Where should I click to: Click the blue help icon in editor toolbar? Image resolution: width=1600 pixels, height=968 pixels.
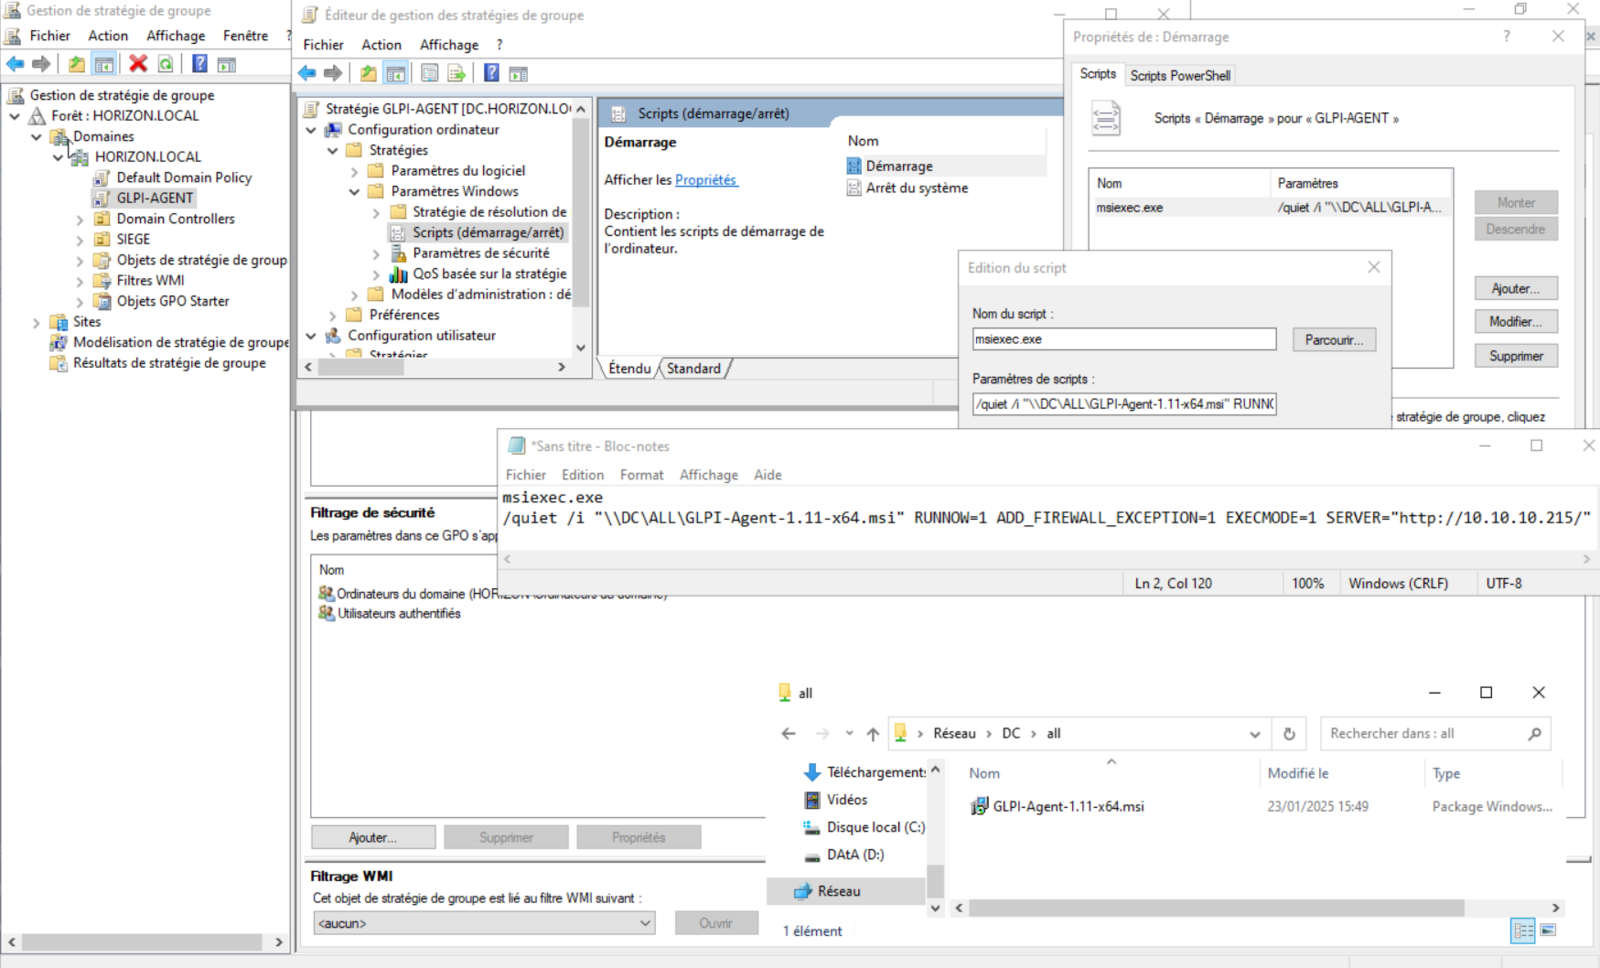click(x=491, y=73)
